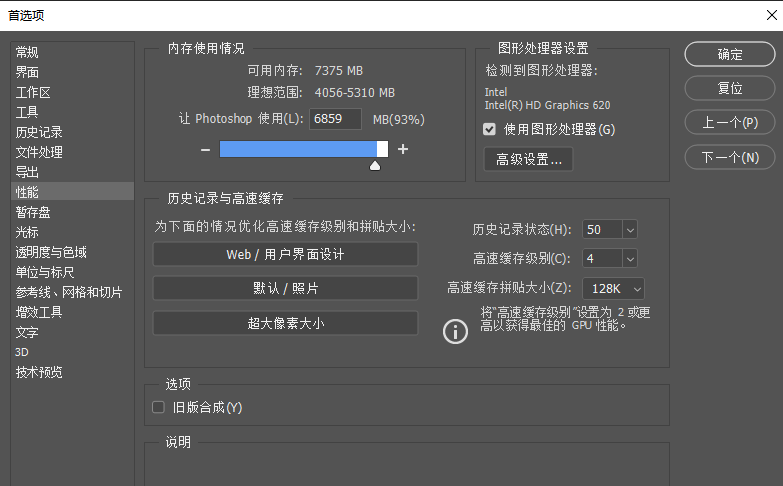The width and height of the screenshot is (783, 486).
Task: Select the highlighted 性能 category
Action: (x=72, y=192)
